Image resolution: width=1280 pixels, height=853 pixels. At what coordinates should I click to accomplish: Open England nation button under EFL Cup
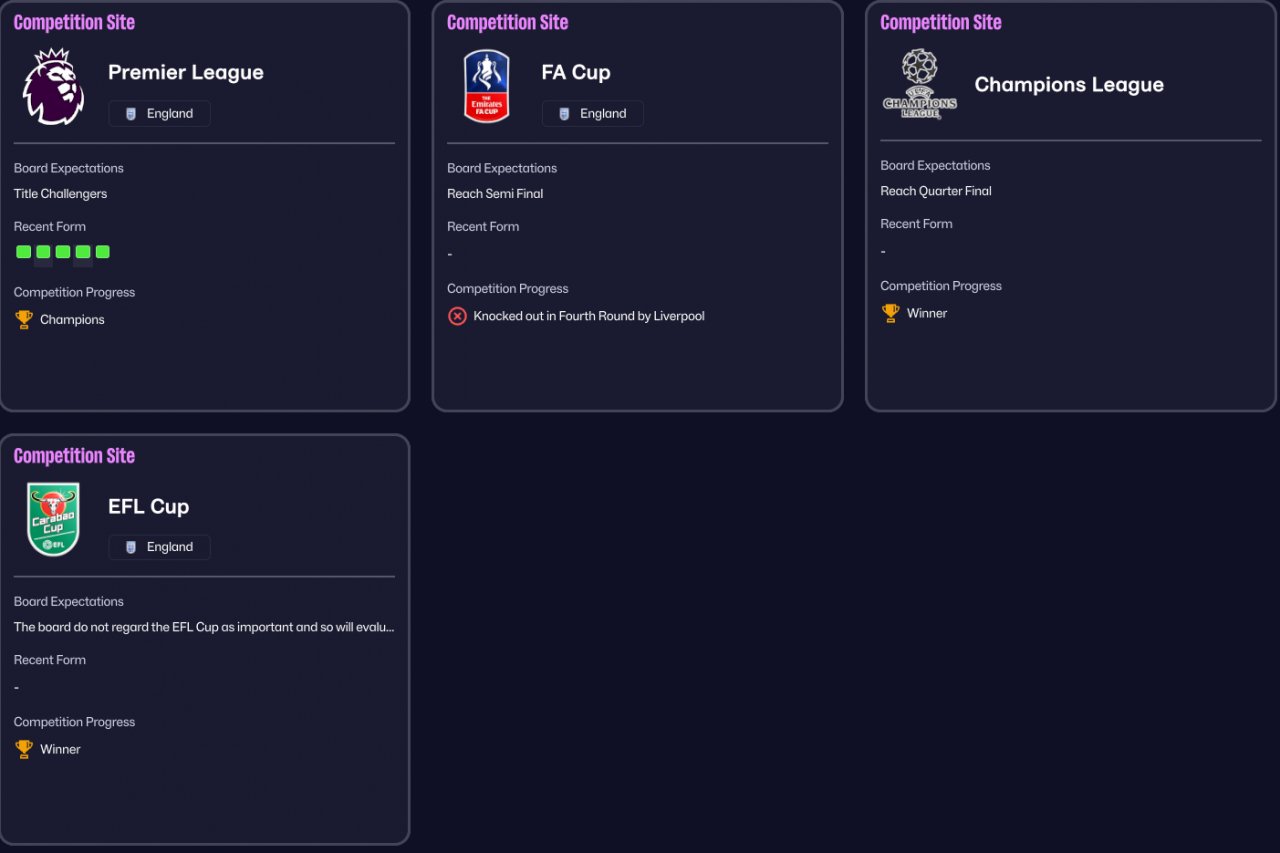[x=160, y=547]
